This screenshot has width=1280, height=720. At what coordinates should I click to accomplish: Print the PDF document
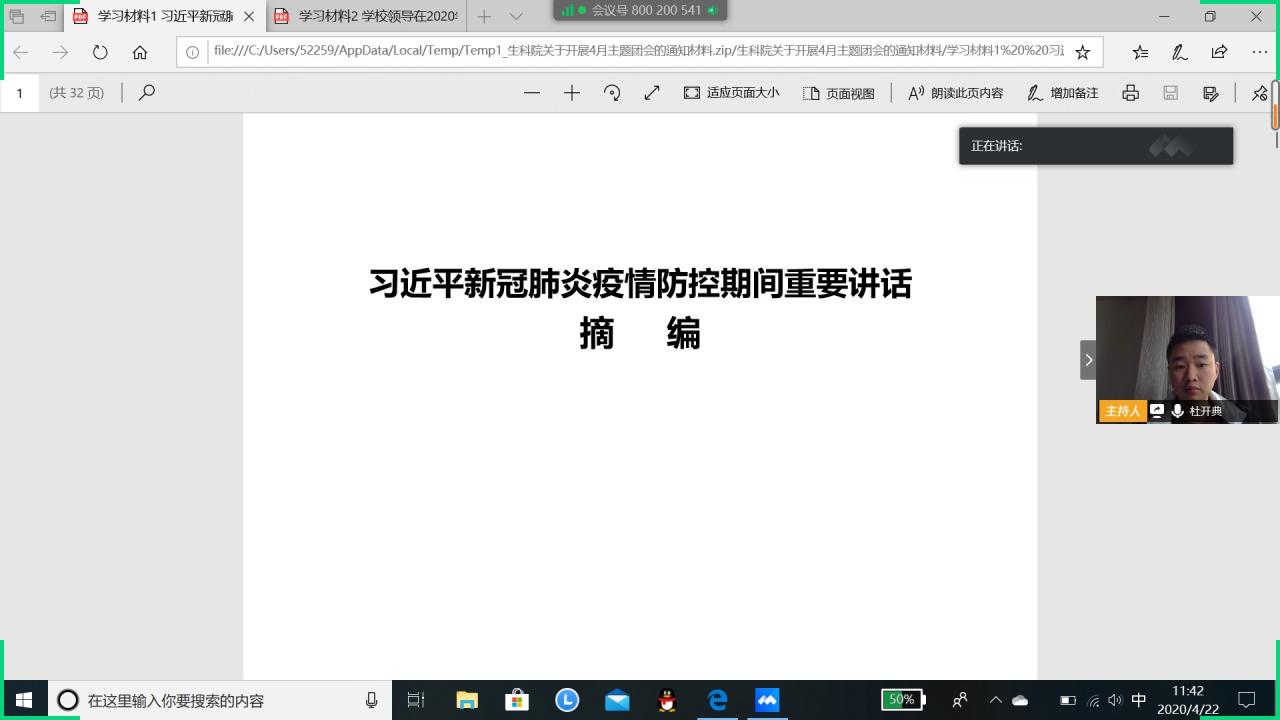(1130, 93)
